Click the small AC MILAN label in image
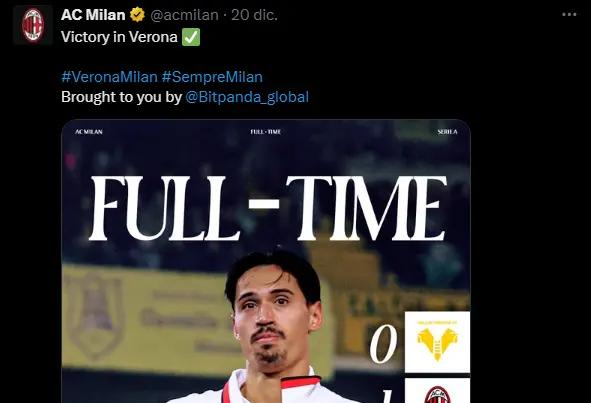591x403 pixels. pyautogui.click(x=89, y=132)
